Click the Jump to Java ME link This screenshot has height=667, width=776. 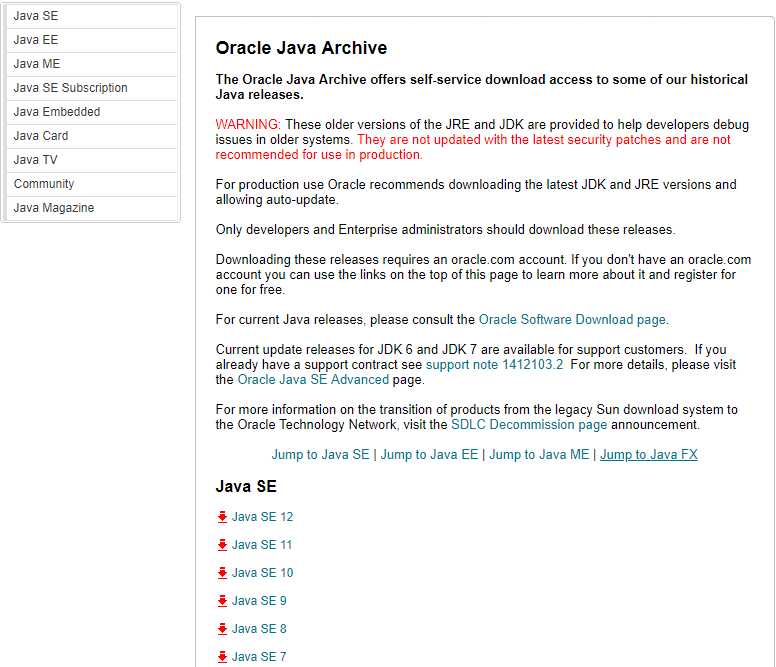[x=539, y=454]
